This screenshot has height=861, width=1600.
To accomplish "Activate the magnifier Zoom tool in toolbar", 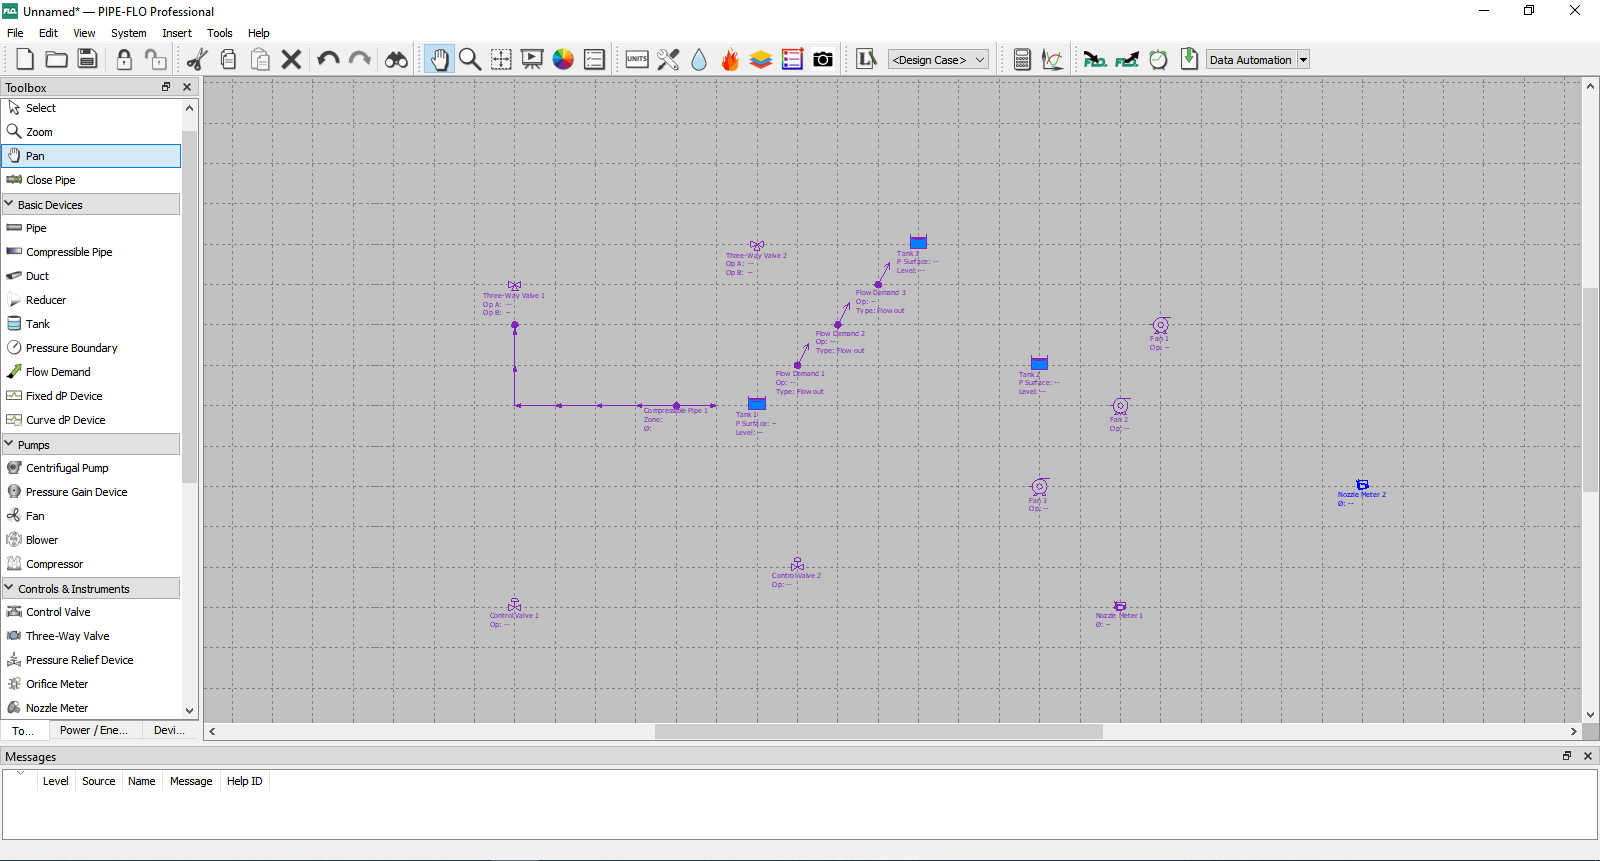I will pos(470,59).
